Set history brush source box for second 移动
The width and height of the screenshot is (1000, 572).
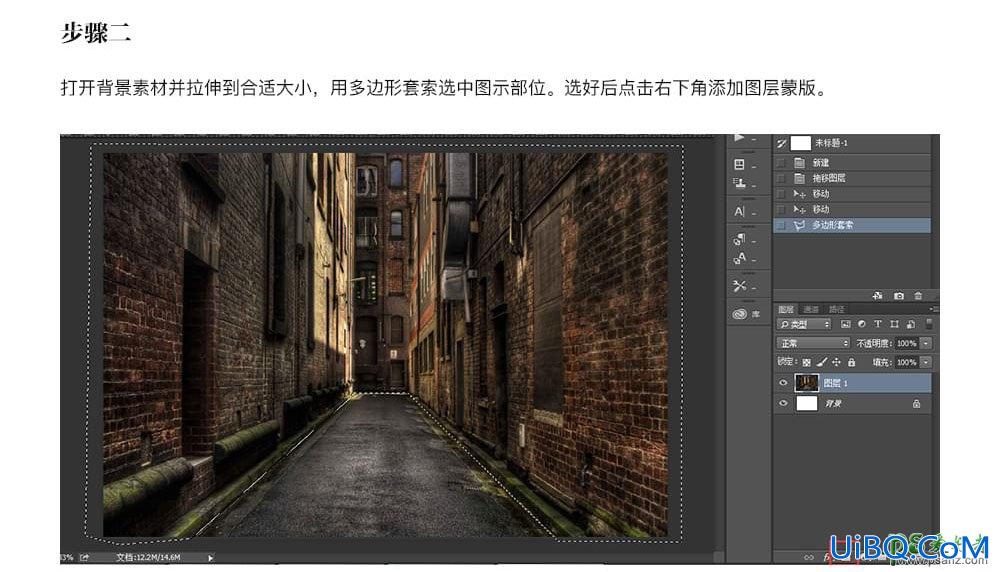pos(781,209)
